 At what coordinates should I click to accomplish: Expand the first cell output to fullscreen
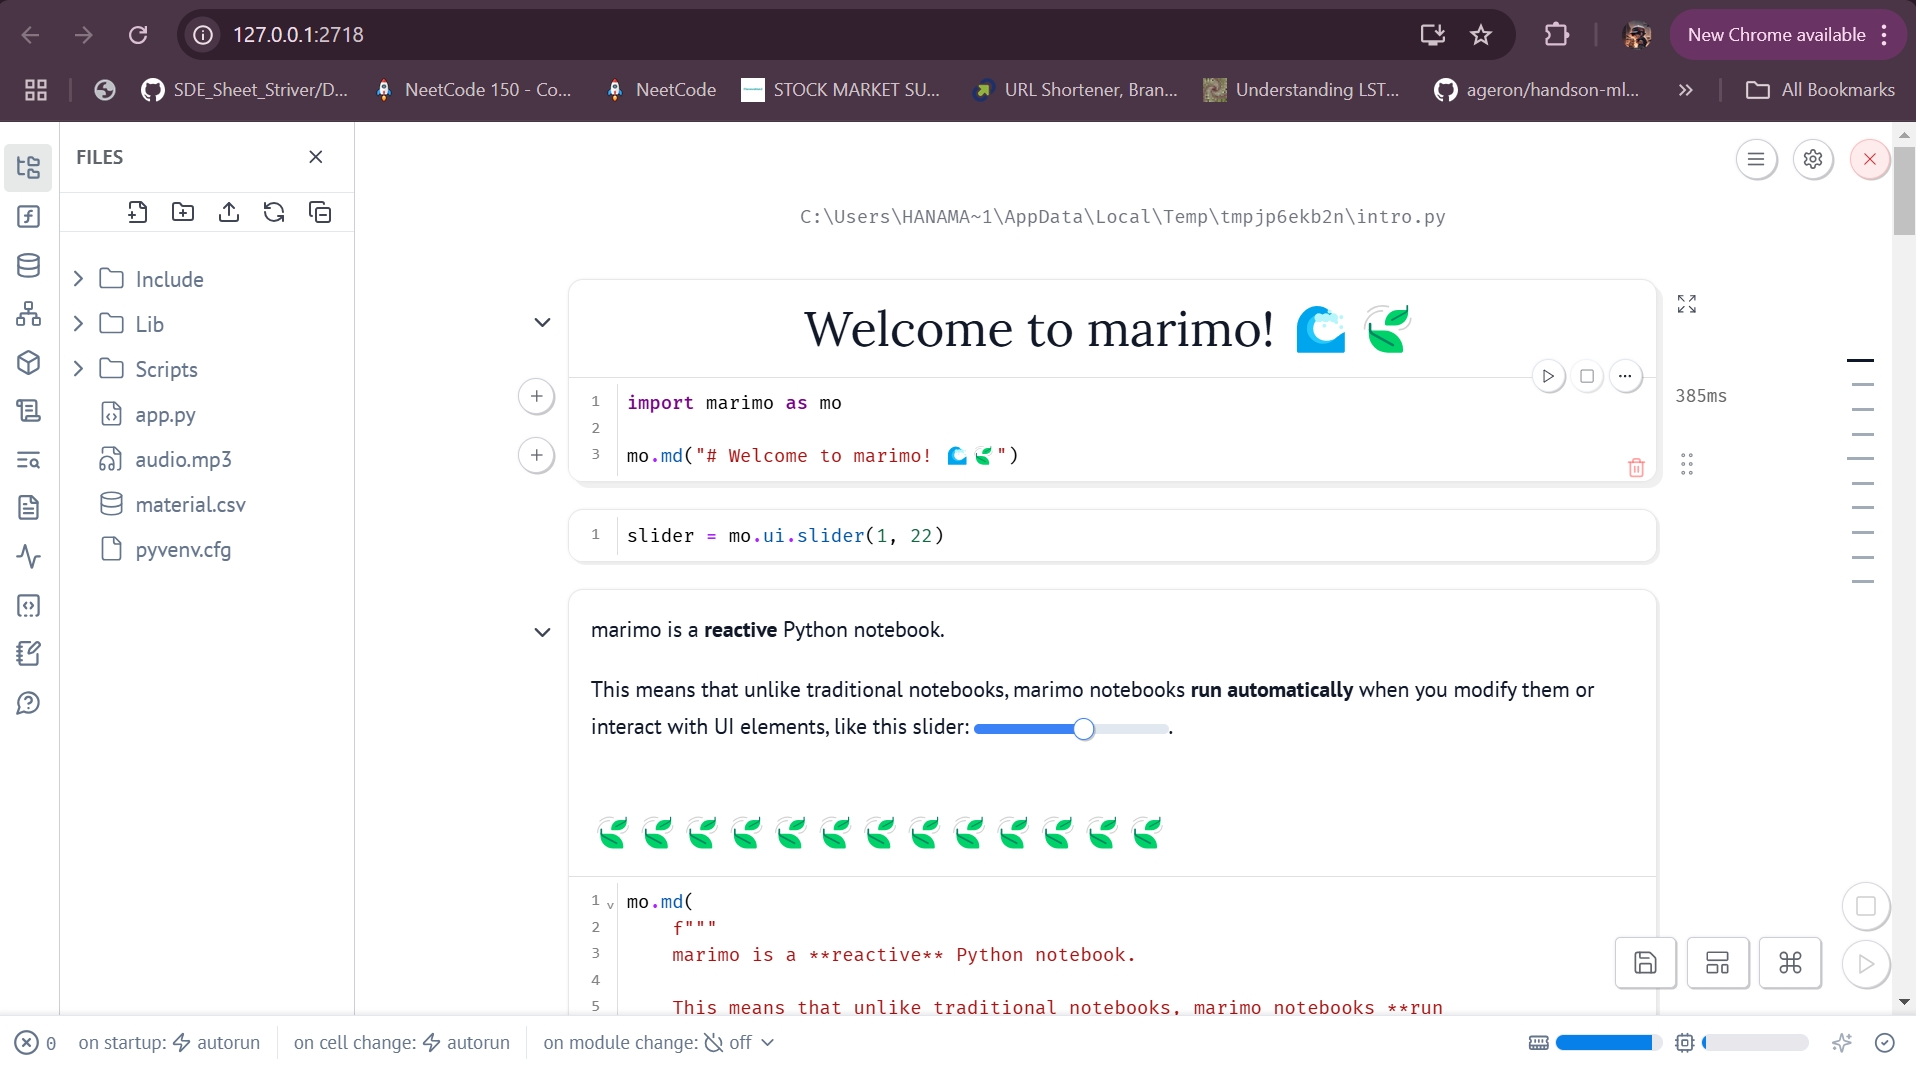pyautogui.click(x=1687, y=304)
